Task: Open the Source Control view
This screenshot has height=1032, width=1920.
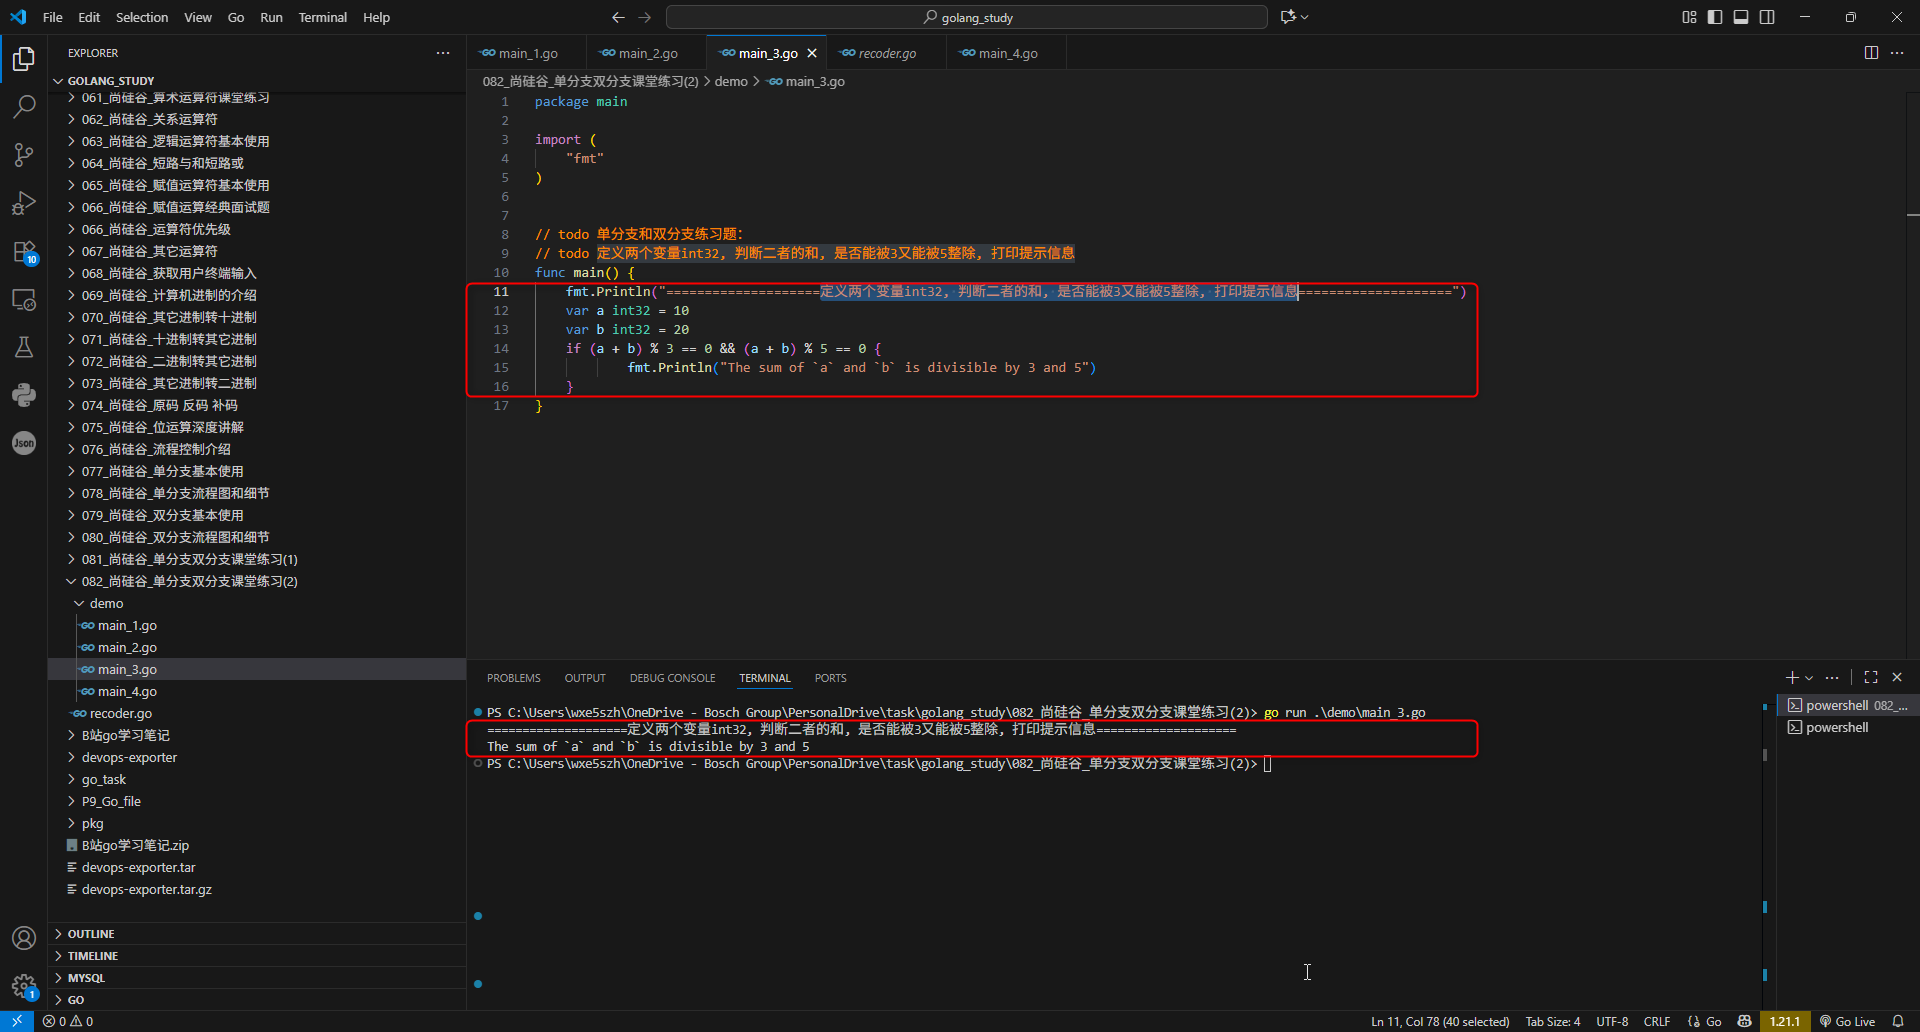Action: [24, 155]
